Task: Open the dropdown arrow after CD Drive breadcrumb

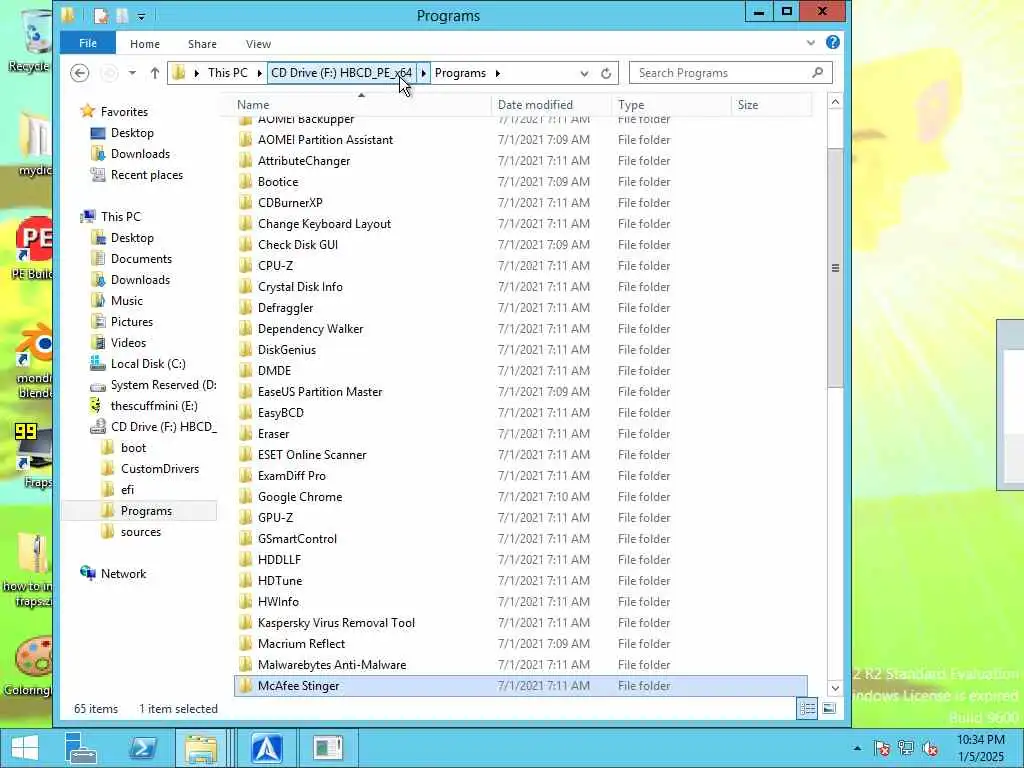Action: [x=423, y=73]
